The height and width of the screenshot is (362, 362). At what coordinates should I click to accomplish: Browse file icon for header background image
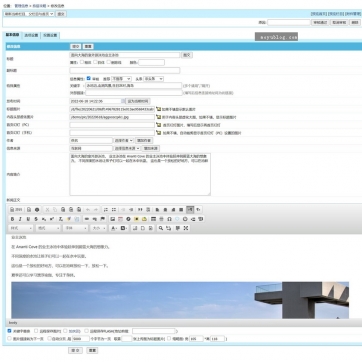pos(158,117)
